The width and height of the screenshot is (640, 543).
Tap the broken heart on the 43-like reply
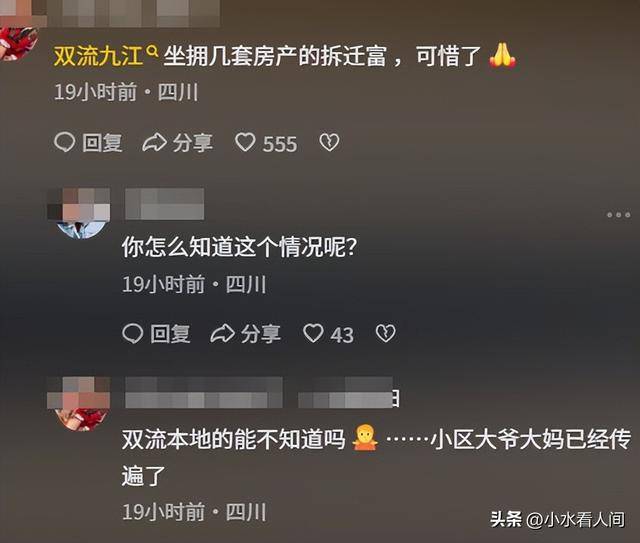tap(385, 334)
